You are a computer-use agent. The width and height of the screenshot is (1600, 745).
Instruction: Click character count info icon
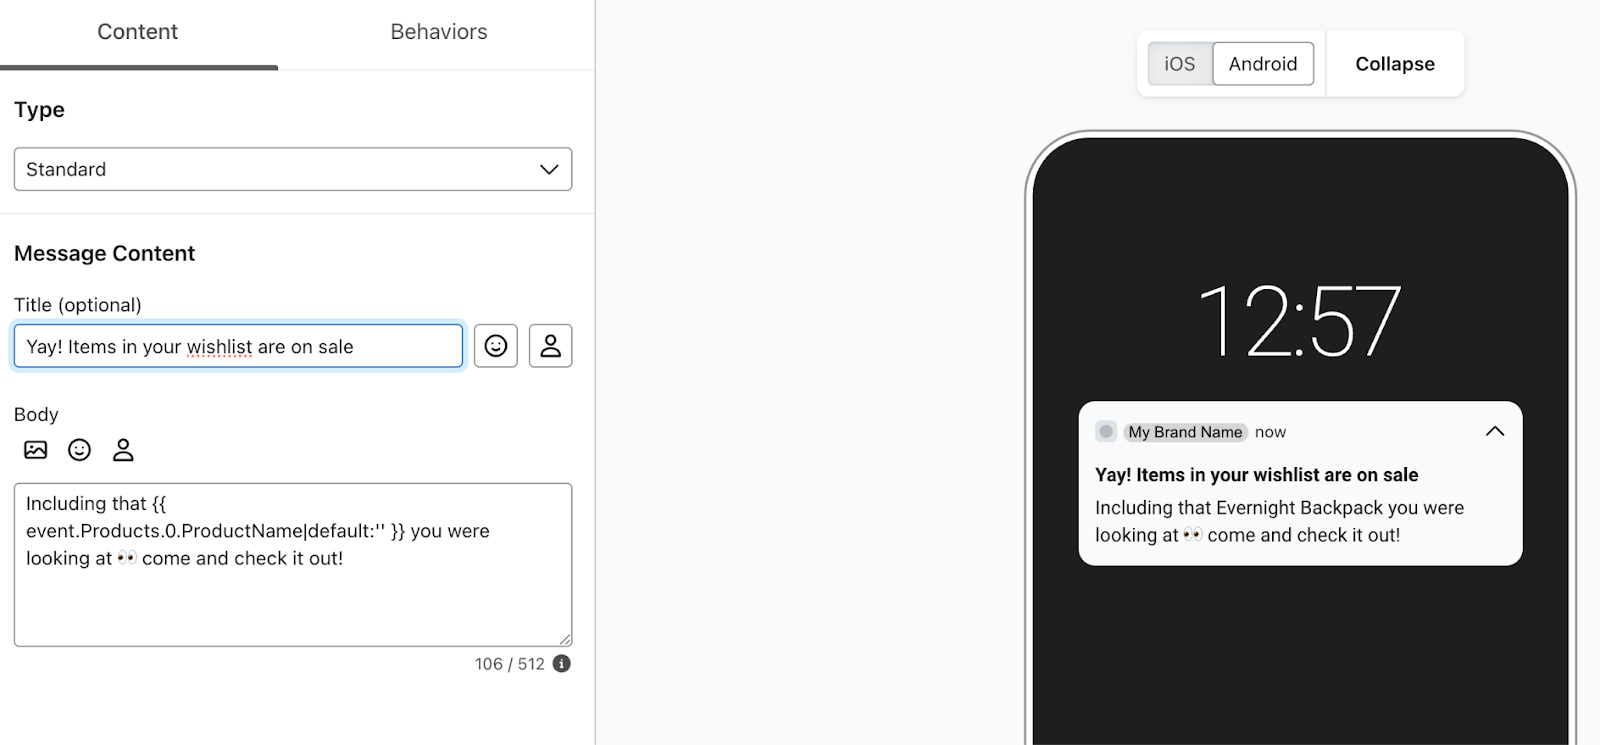[x=562, y=664]
